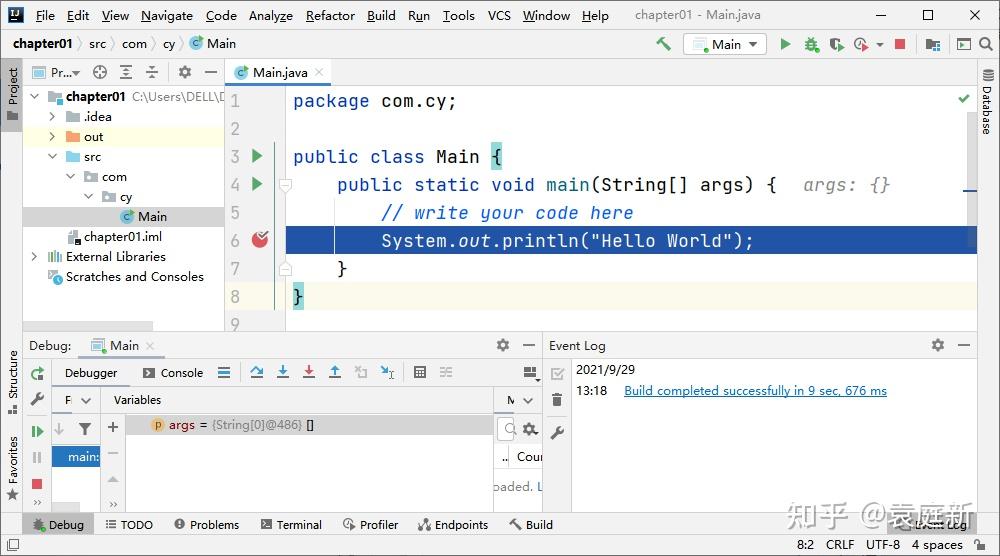Click the Build project hammer icon

pos(663,44)
